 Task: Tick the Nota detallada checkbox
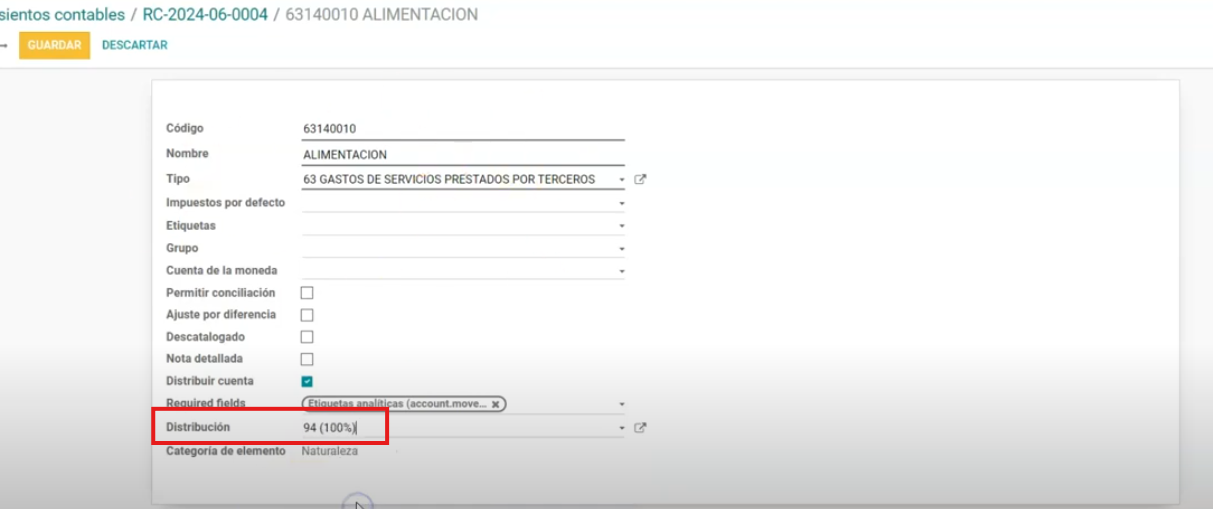307,359
